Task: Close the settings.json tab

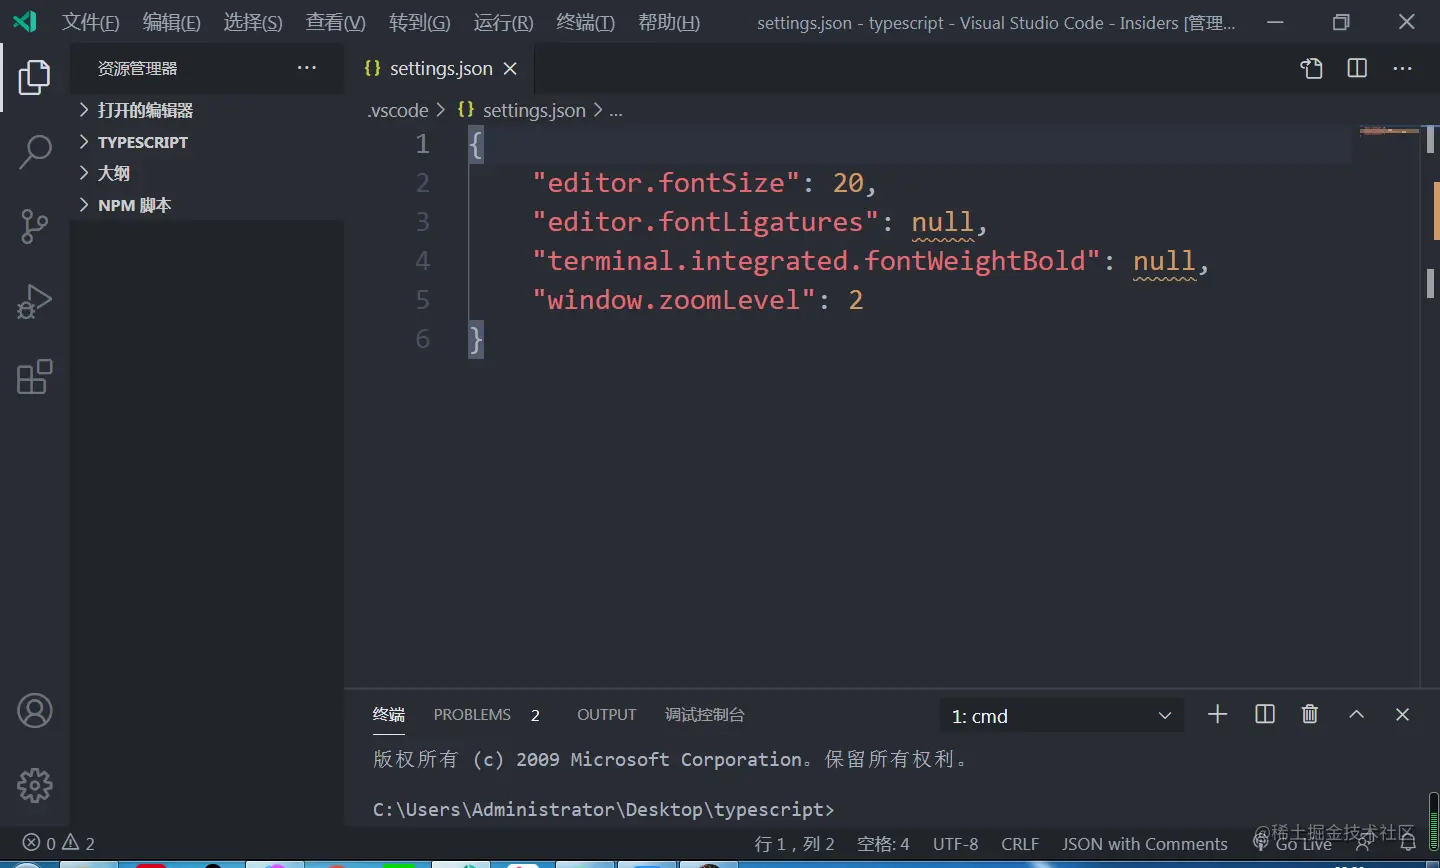Action: click(510, 68)
